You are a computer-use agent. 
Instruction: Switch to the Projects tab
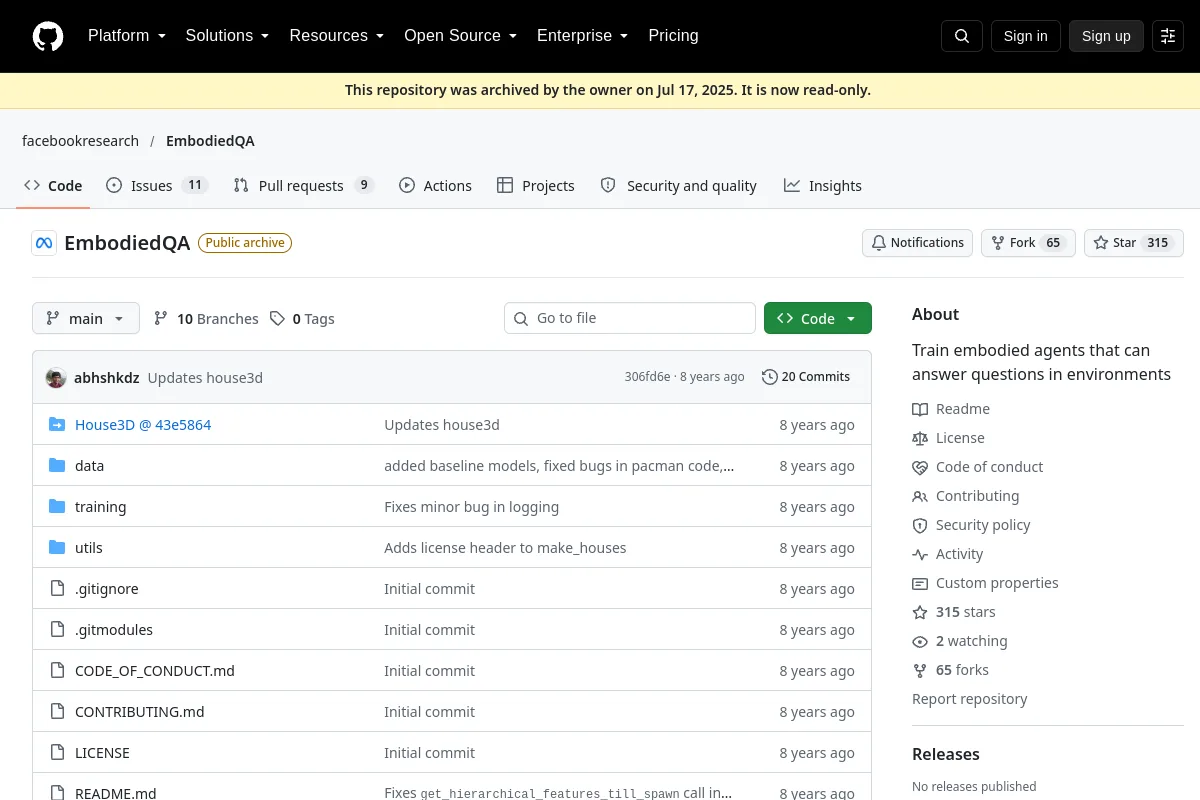(535, 186)
